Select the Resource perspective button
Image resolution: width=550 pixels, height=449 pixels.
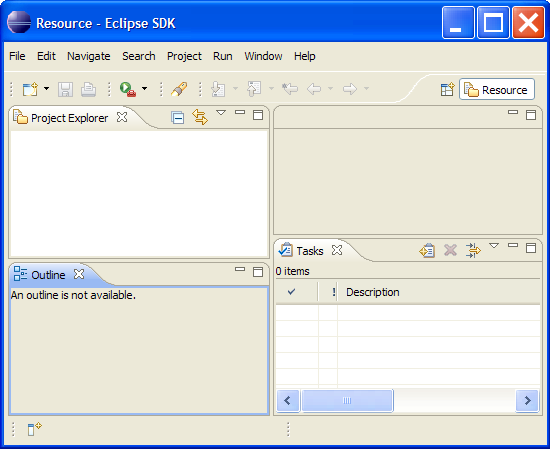coord(497,90)
